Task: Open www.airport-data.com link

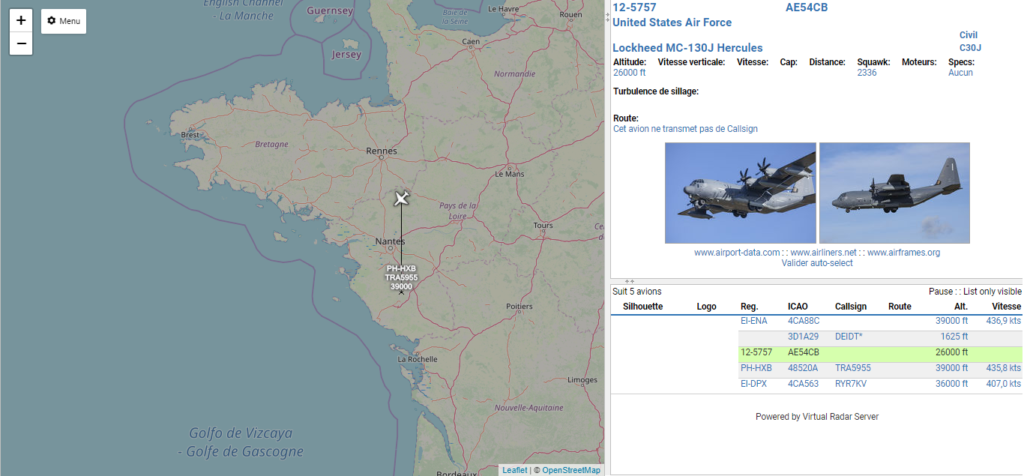Action: click(x=737, y=253)
